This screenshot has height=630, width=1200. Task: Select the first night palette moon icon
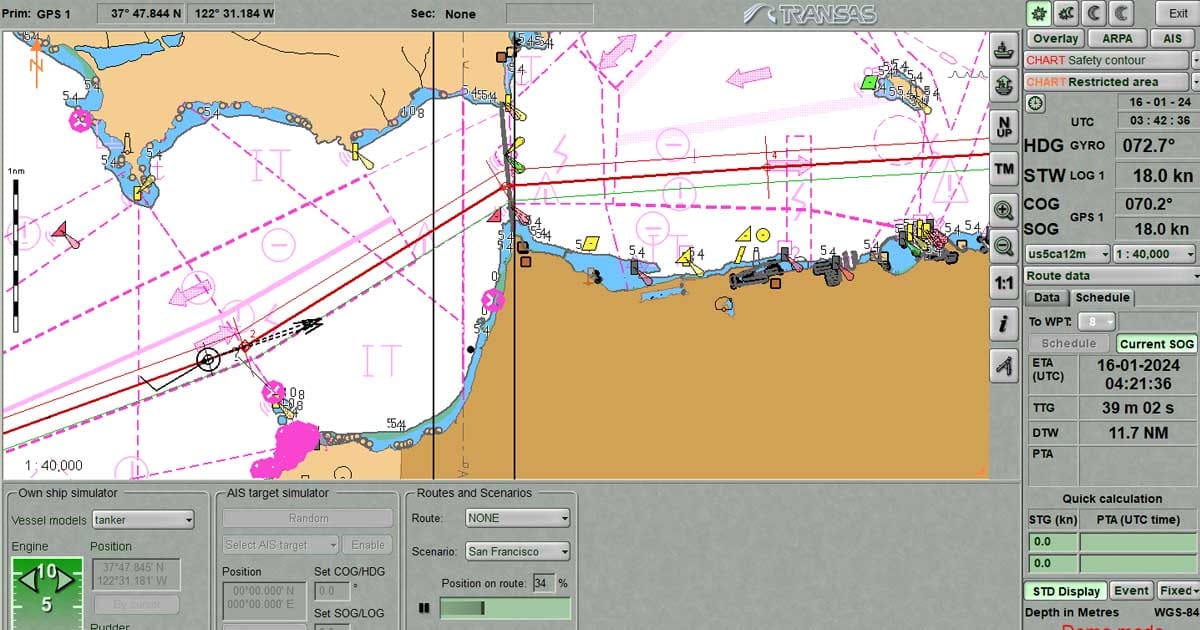[x=1094, y=13]
